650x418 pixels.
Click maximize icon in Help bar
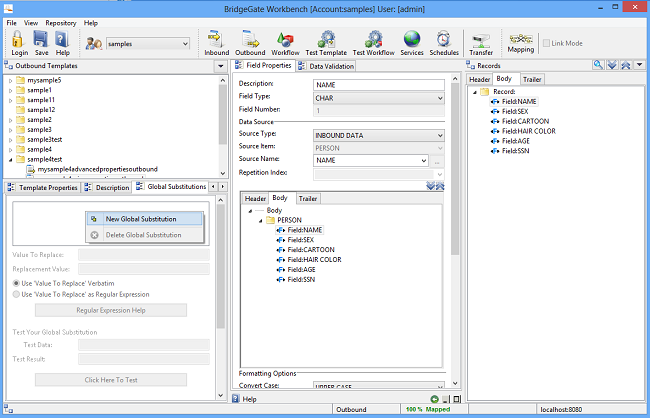pyautogui.click(x=456, y=399)
